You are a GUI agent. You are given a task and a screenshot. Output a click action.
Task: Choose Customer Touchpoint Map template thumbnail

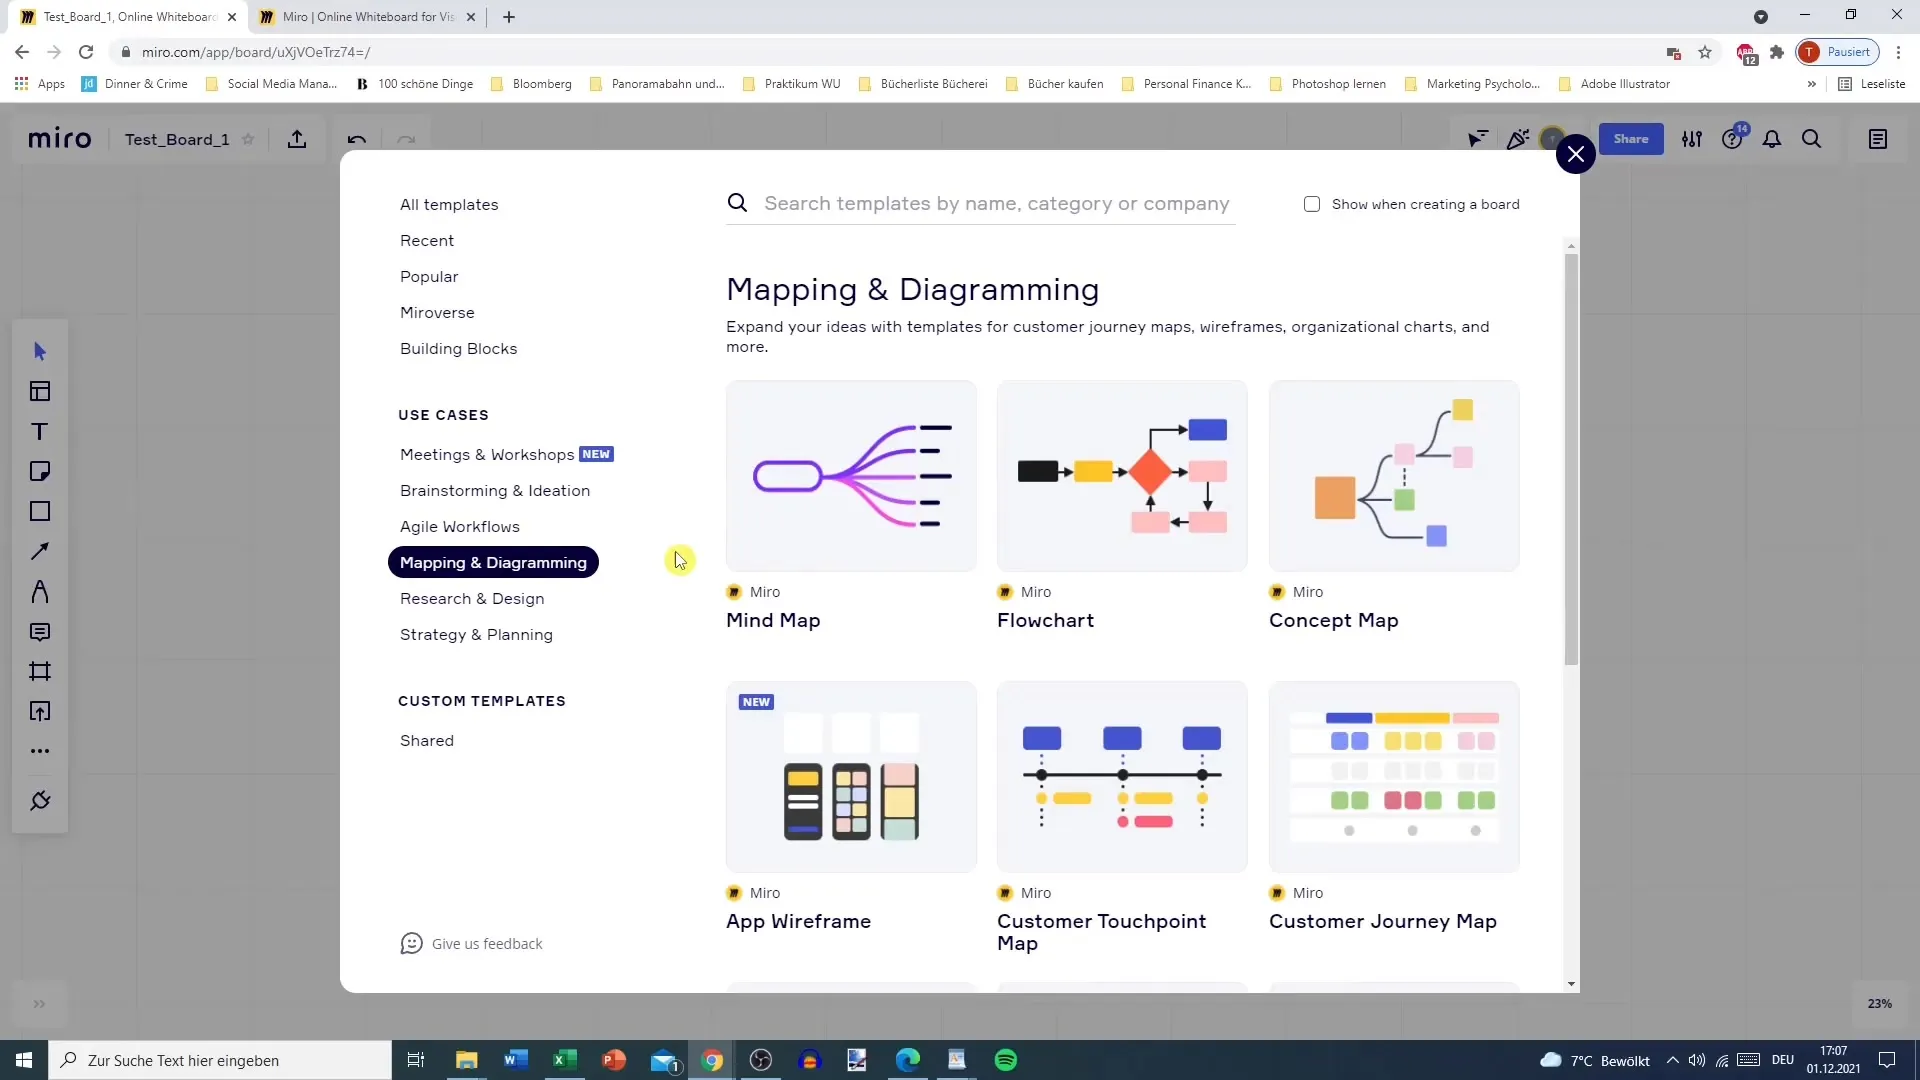point(1122,776)
